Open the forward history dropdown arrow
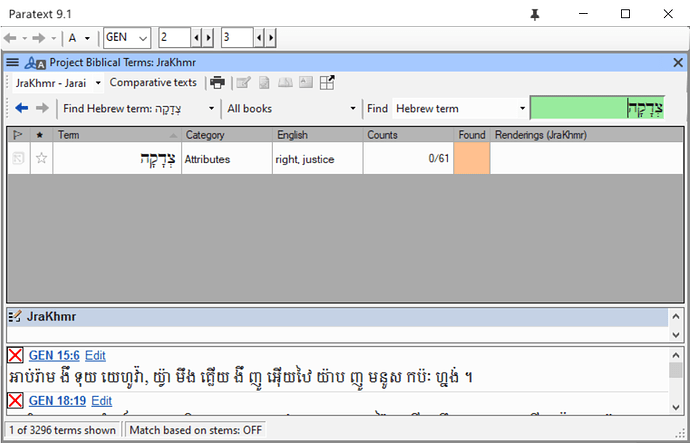This screenshot has width=690, height=443. pyautogui.click(x=53, y=38)
